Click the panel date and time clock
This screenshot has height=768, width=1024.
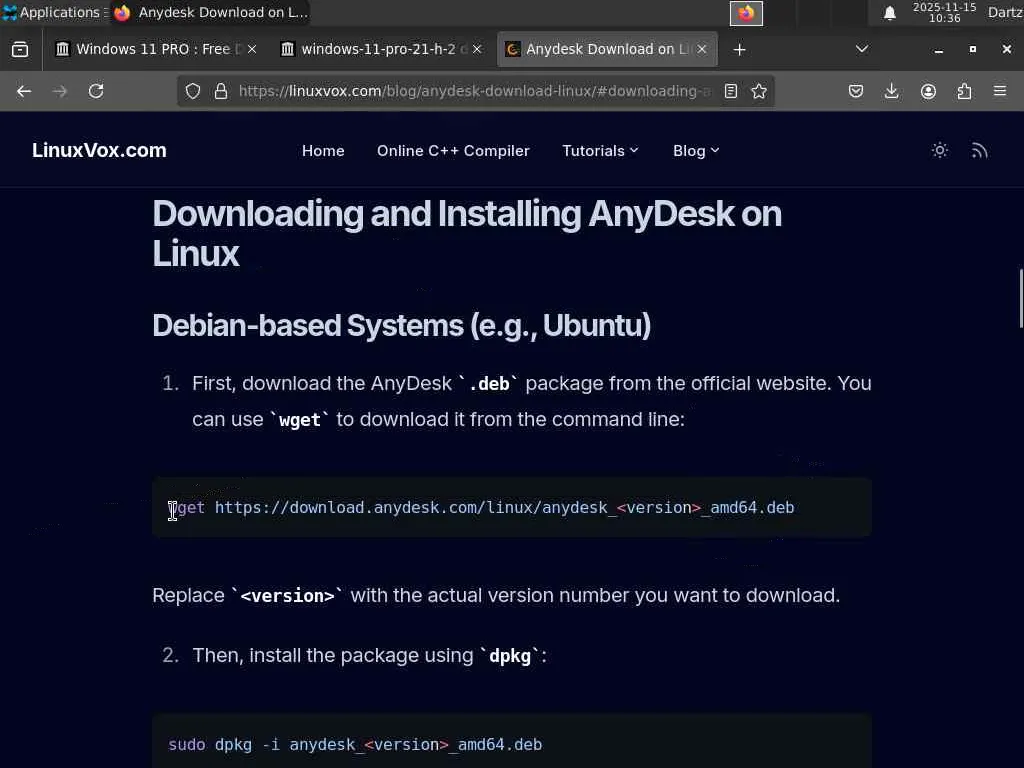point(944,12)
